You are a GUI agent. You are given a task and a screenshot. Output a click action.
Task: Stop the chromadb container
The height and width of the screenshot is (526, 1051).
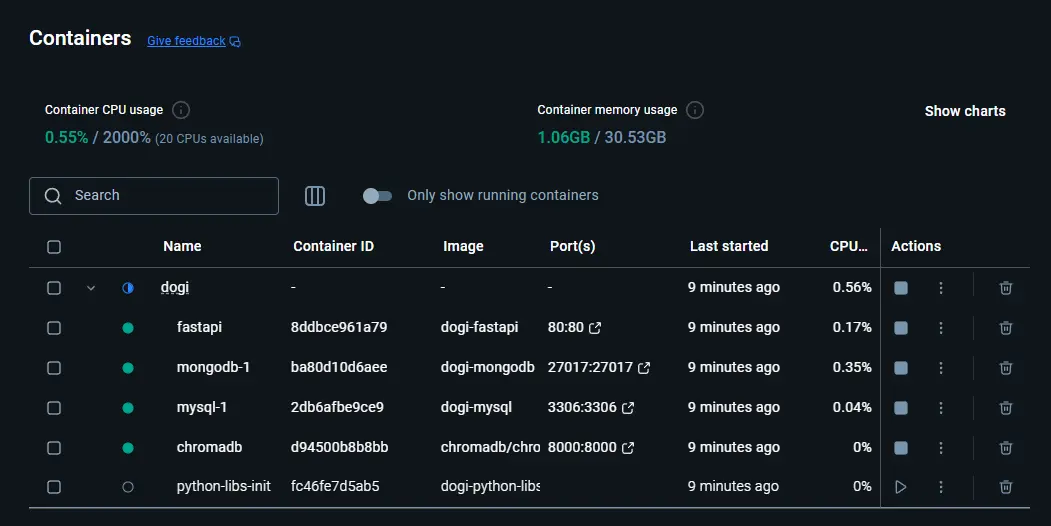(x=901, y=448)
